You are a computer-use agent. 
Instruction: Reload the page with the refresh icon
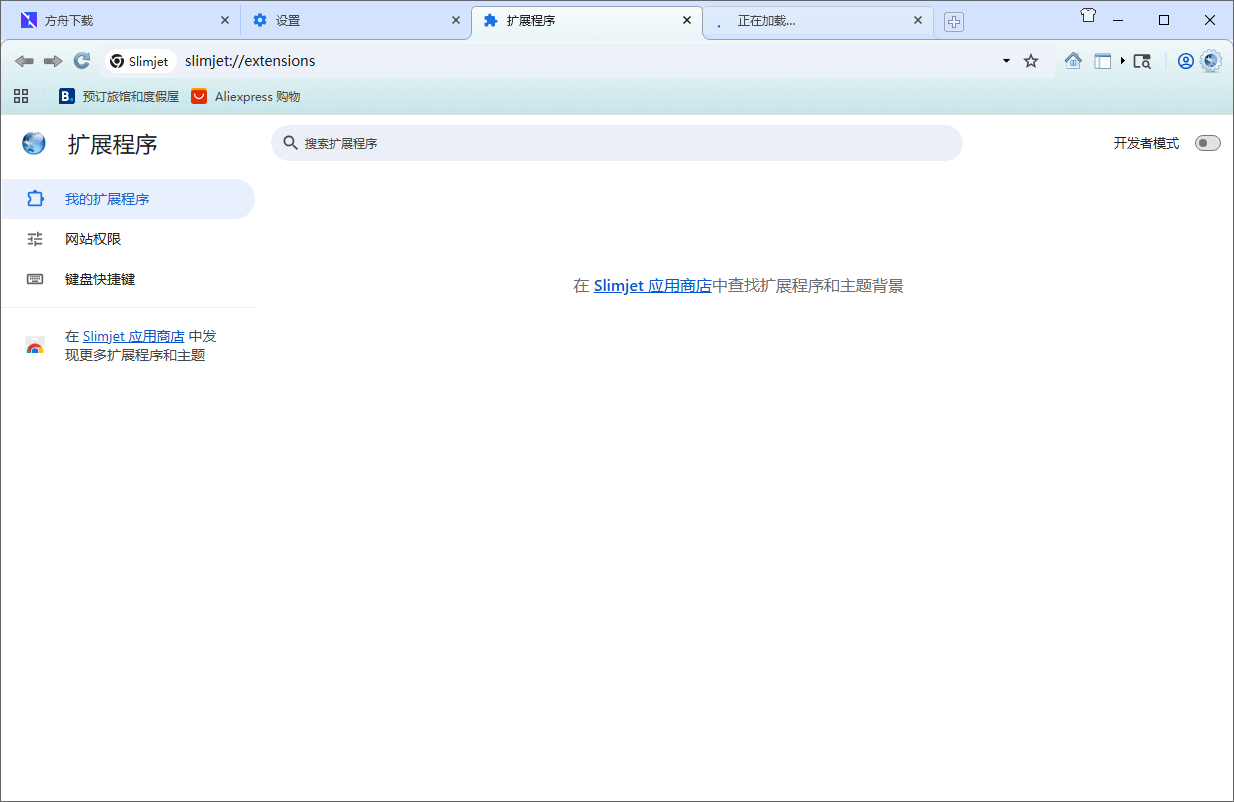(82, 61)
